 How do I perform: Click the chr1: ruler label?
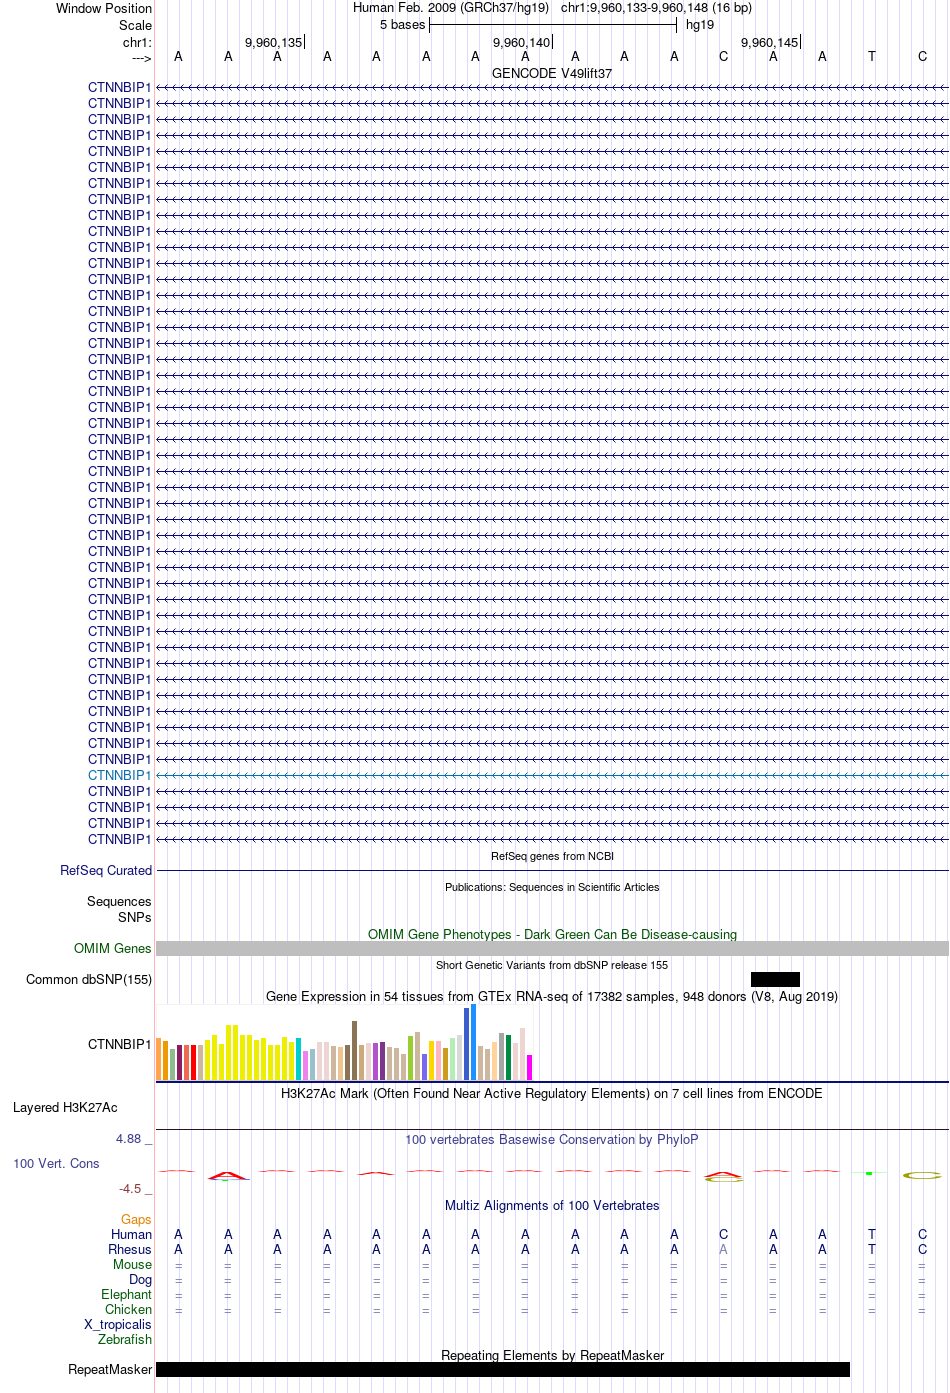point(137,42)
